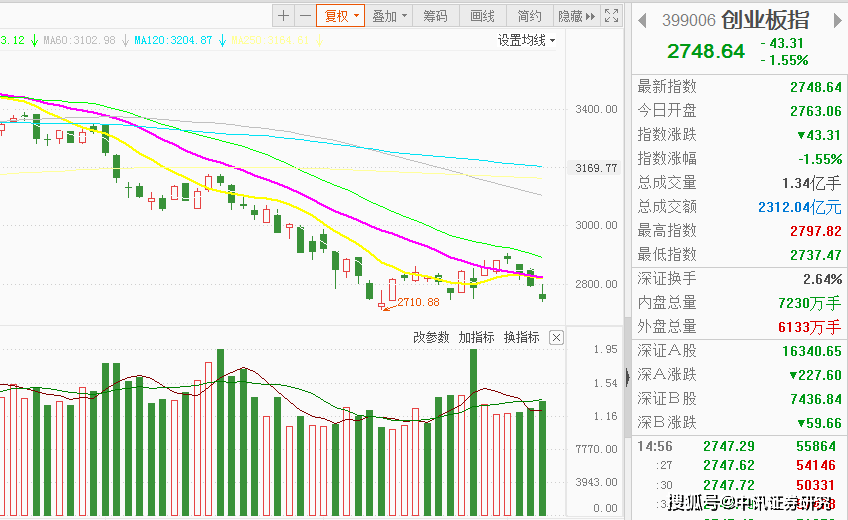Screen dimensions: 848x520
Task: Collapse side panel using divider arrow
Action: click(628, 376)
